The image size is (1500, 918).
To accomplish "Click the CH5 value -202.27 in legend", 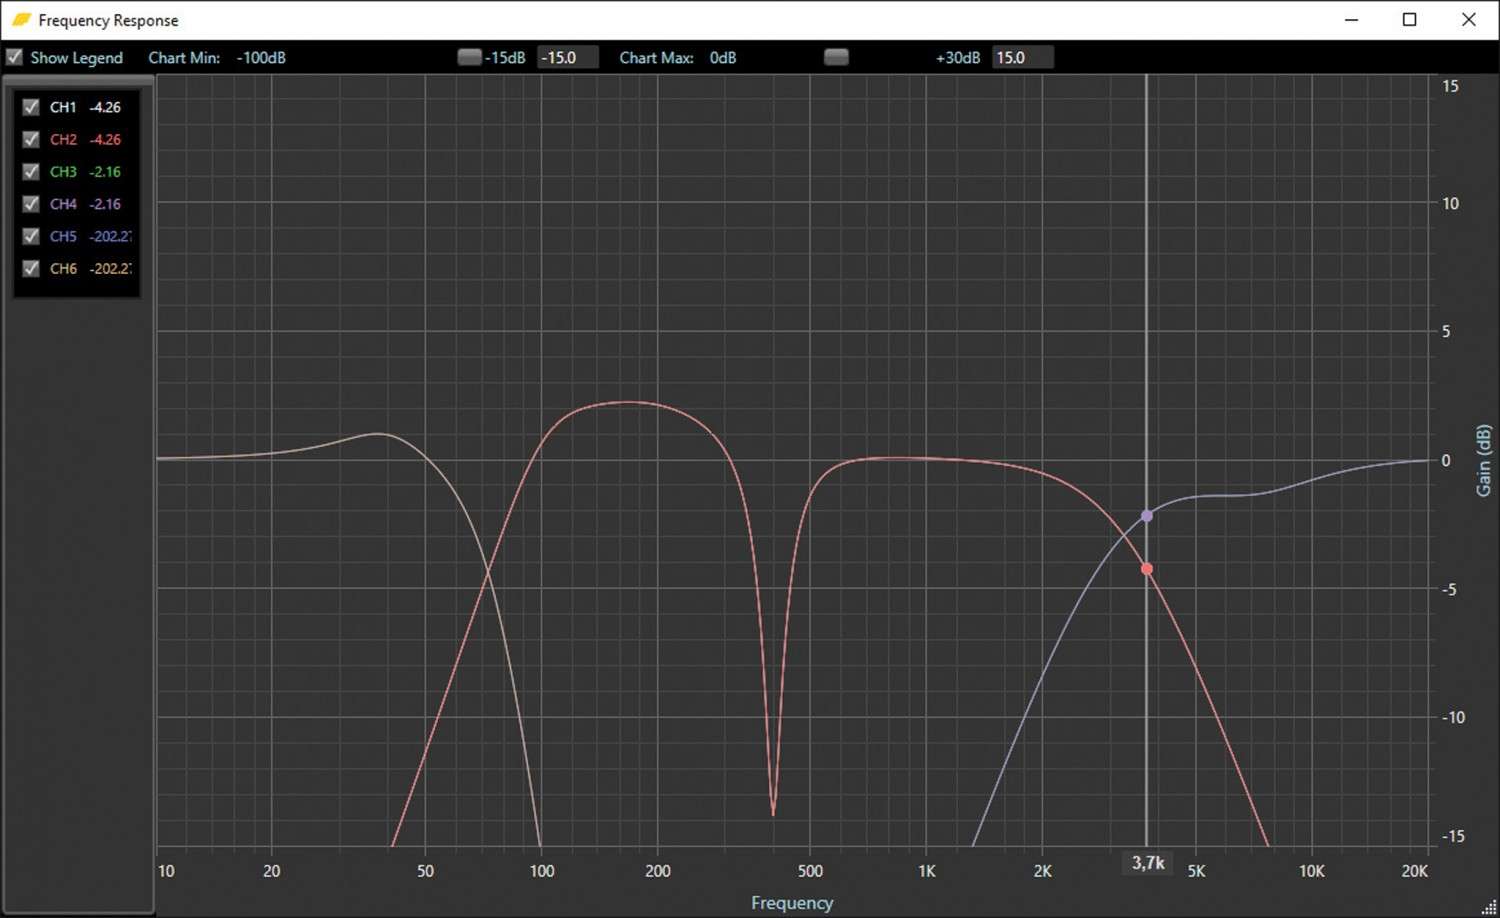I will pos(110,236).
